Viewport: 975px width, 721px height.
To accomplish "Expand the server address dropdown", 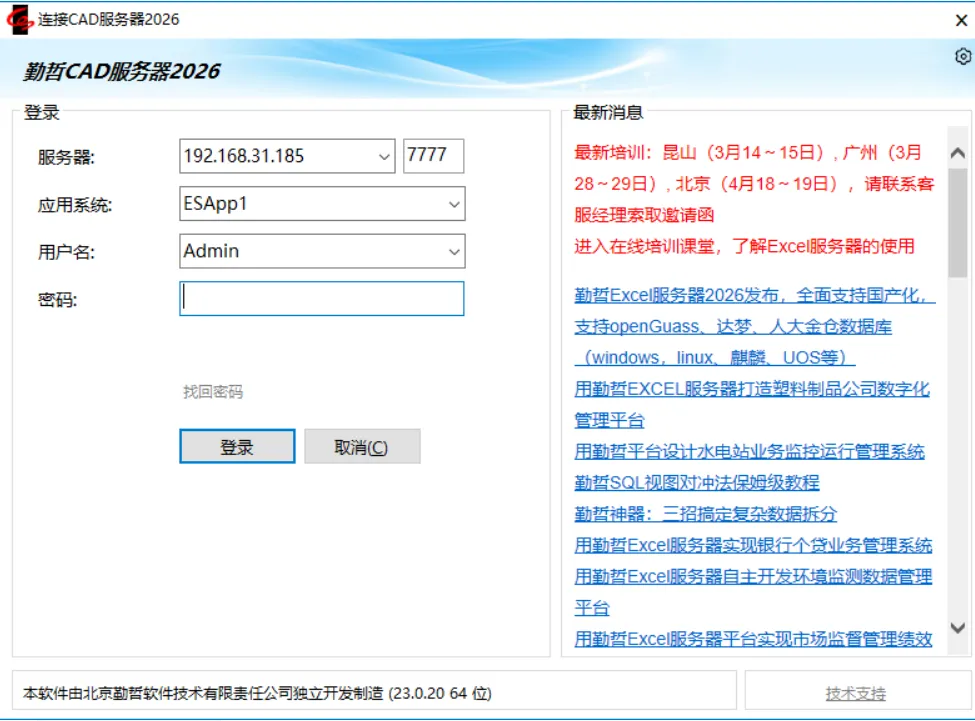I will (384, 157).
